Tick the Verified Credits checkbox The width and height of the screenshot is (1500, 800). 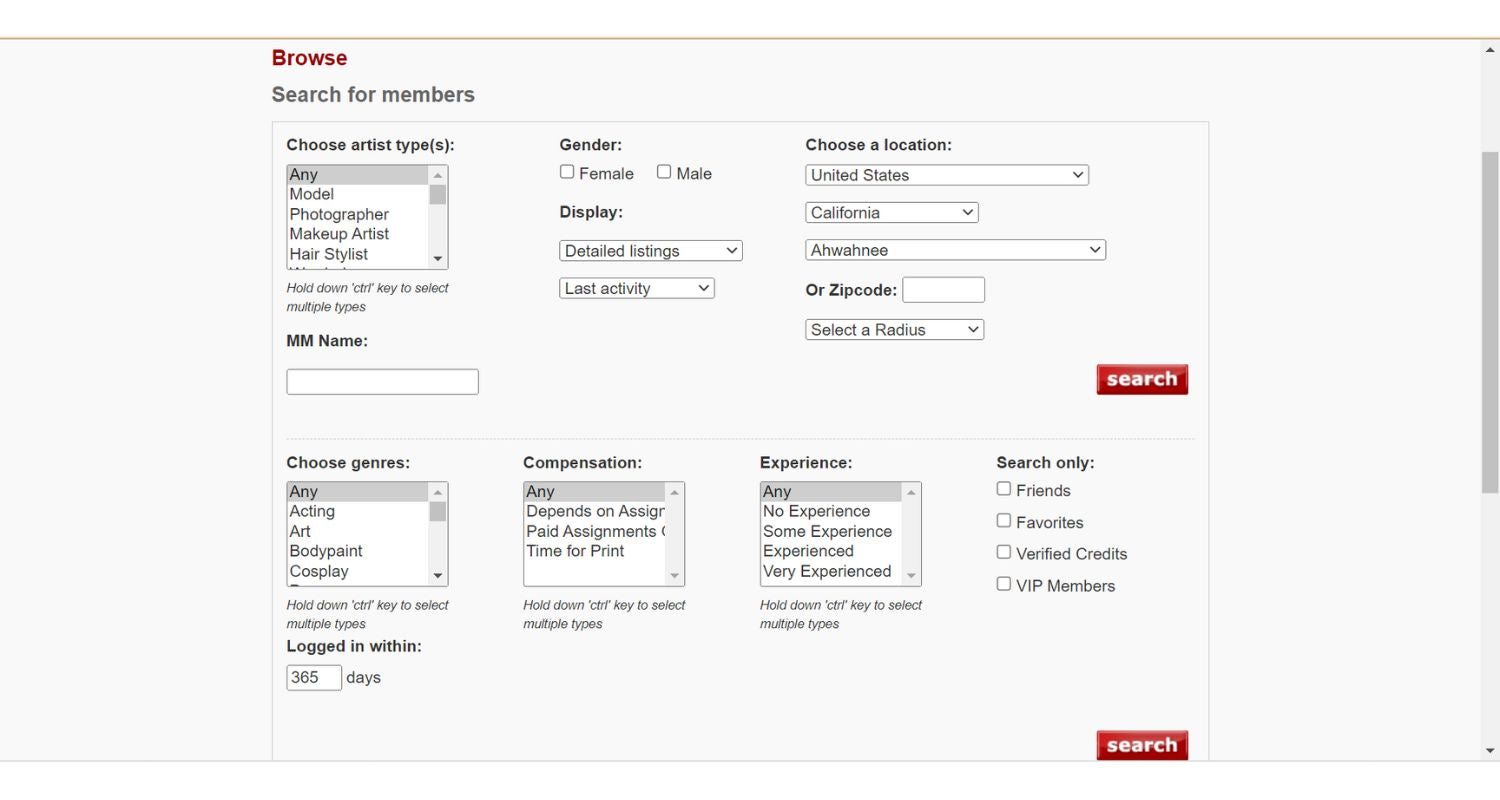click(1004, 552)
